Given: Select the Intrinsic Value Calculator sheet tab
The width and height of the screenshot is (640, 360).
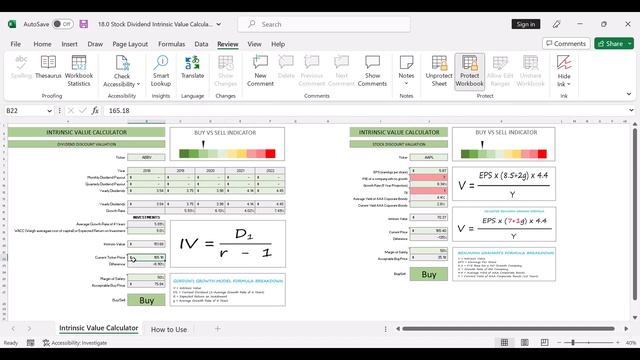Looking at the screenshot, I should tap(98, 328).
